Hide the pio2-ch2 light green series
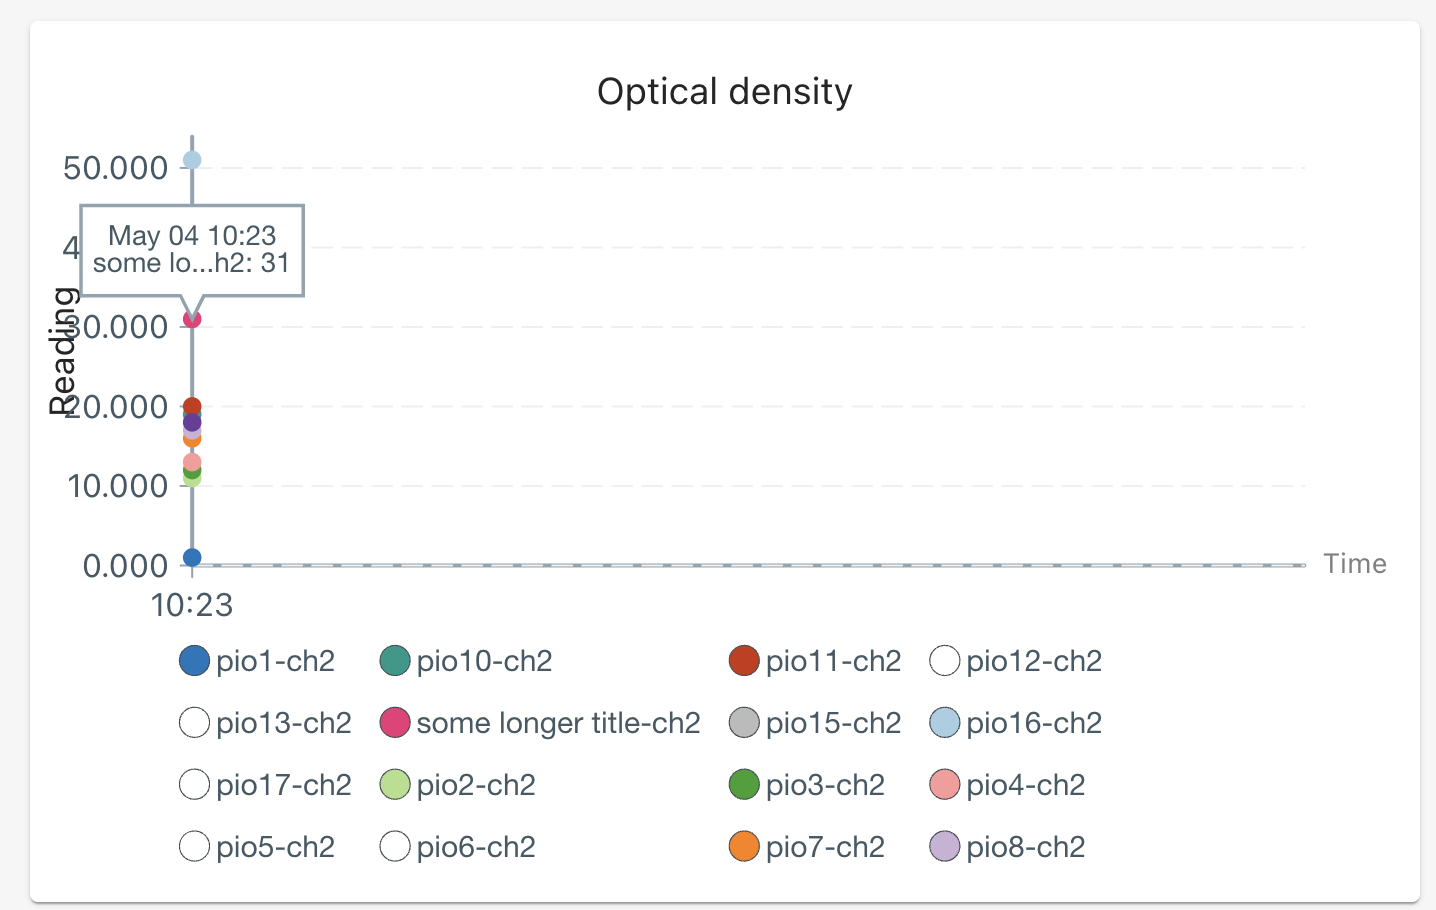The height and width of the screenshot is (910, 1436). (395, 785)
